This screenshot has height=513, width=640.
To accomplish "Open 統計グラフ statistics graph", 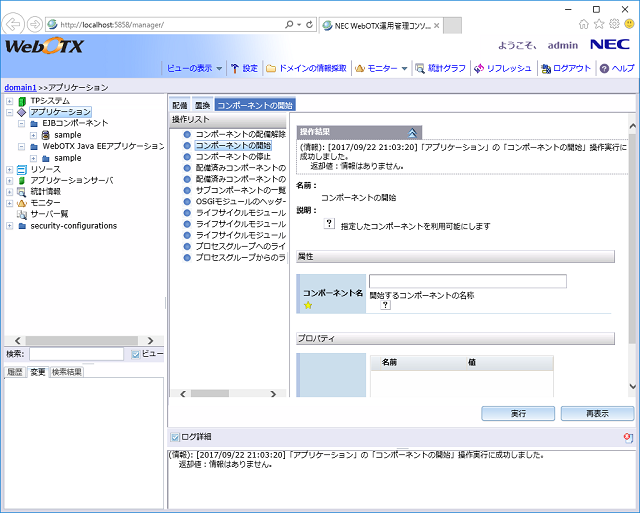I will [x=420, y=68].
